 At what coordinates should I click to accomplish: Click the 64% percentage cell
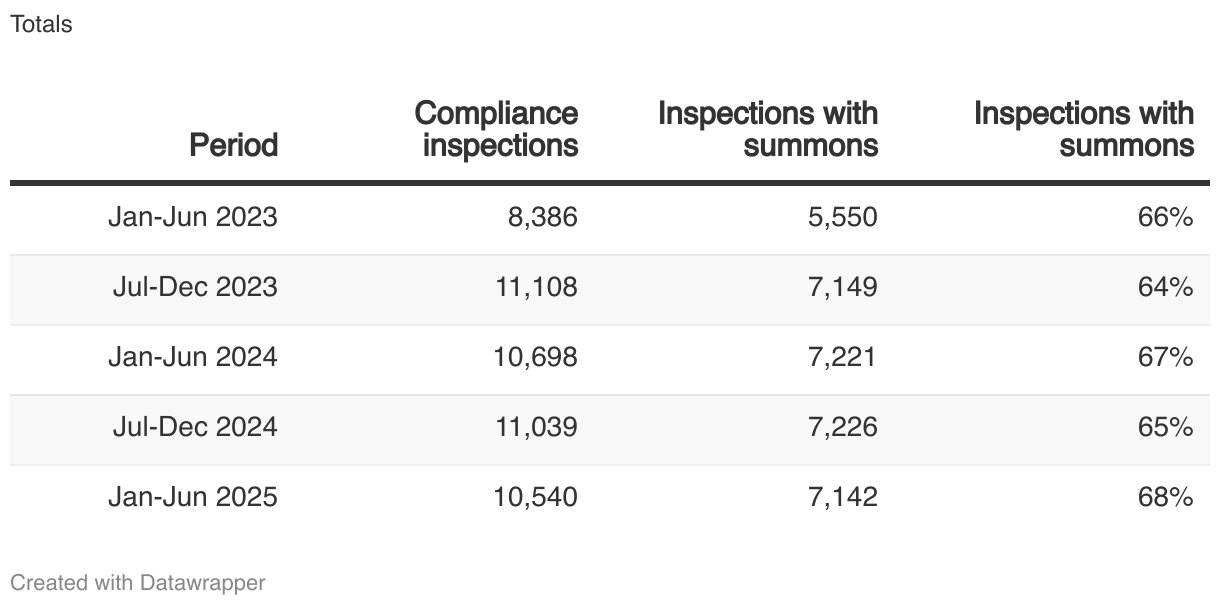point(1166,287)
